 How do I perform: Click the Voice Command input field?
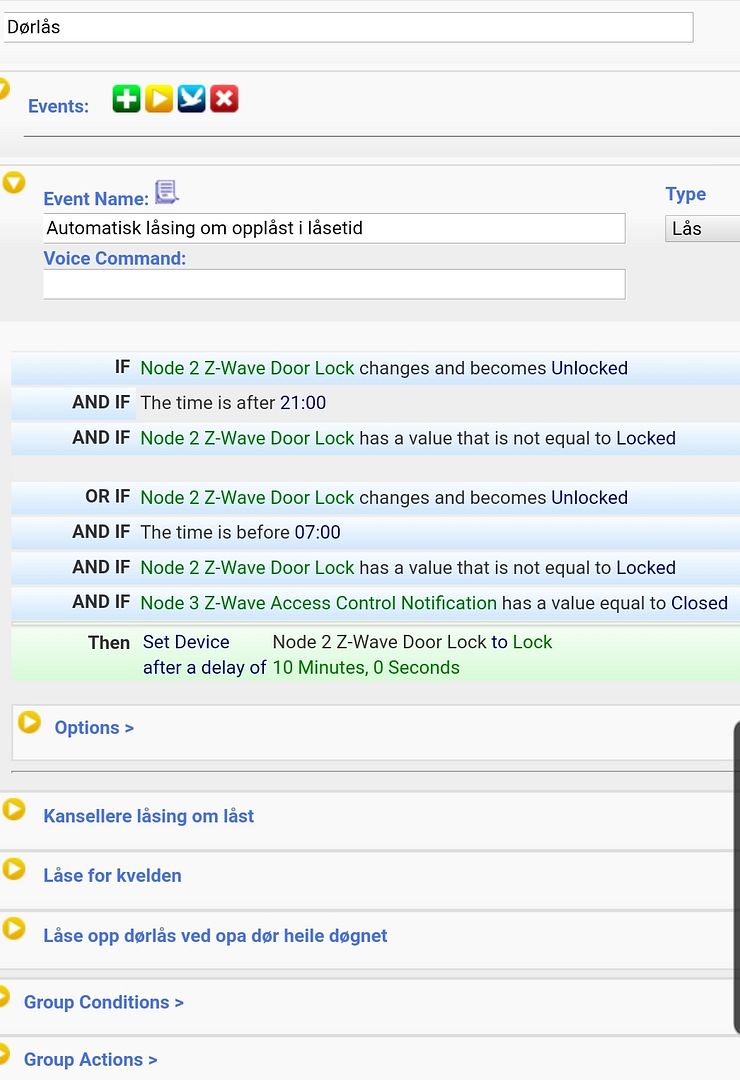click(x=334, y=284)
